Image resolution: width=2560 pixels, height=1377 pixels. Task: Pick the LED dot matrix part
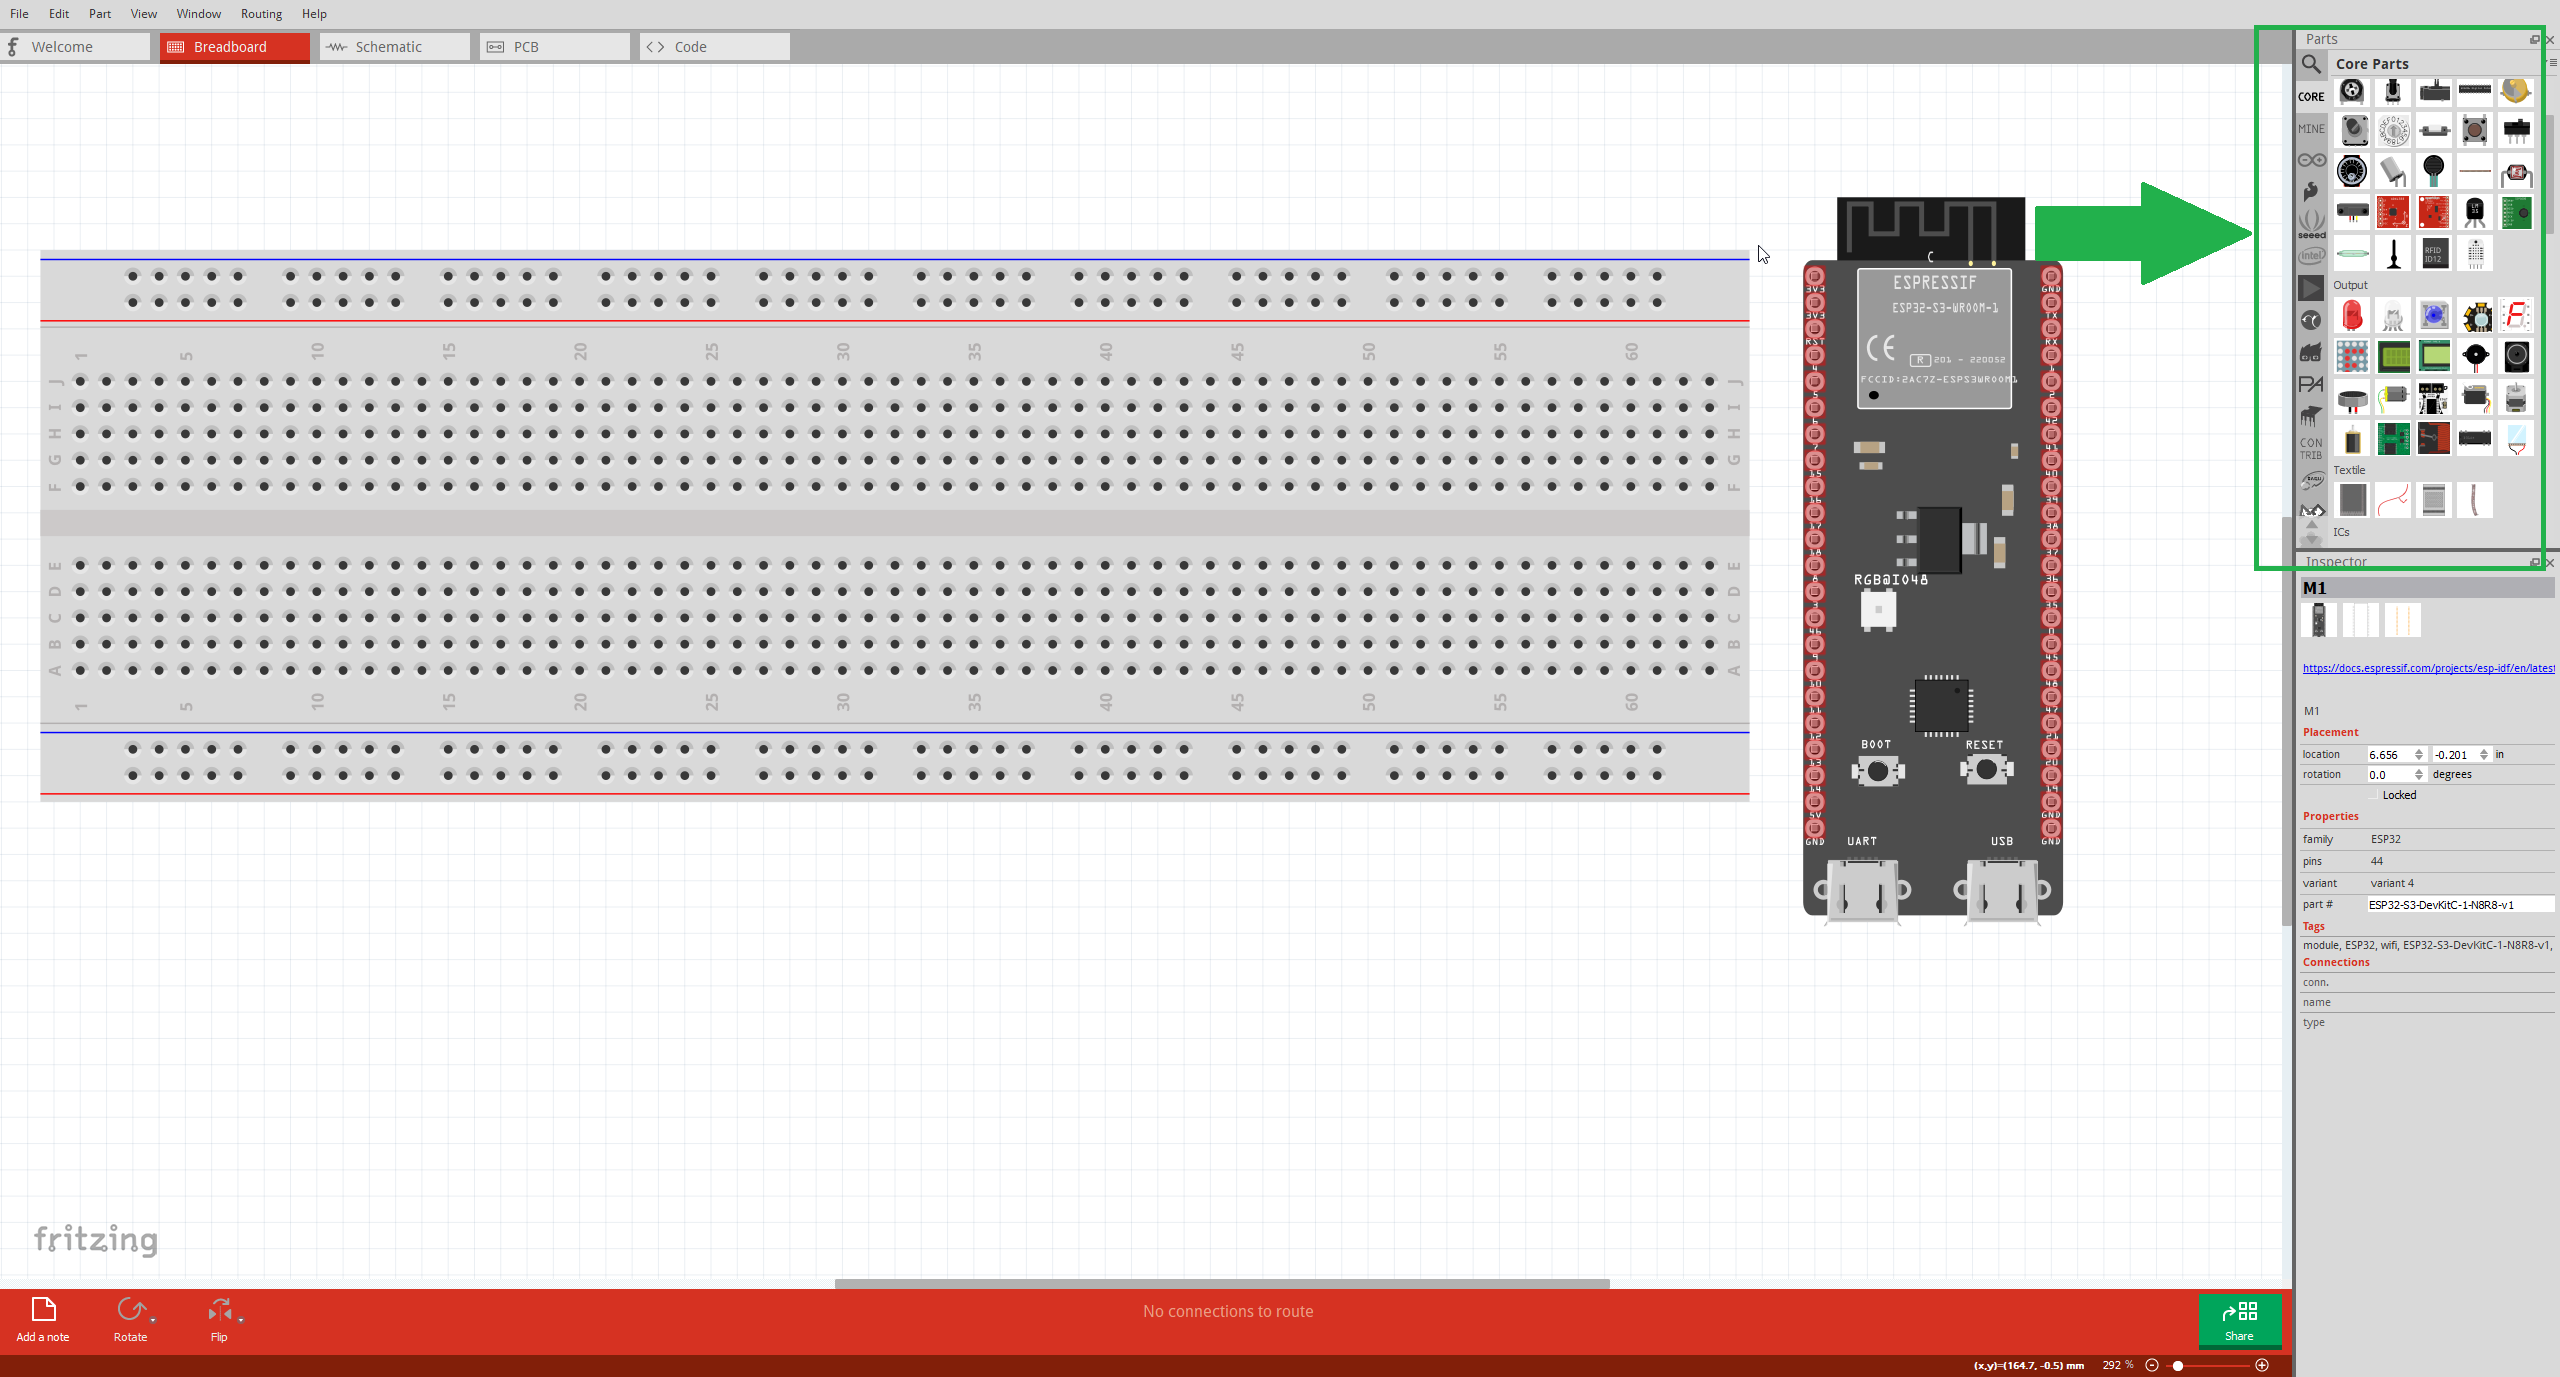(2352, 356)
